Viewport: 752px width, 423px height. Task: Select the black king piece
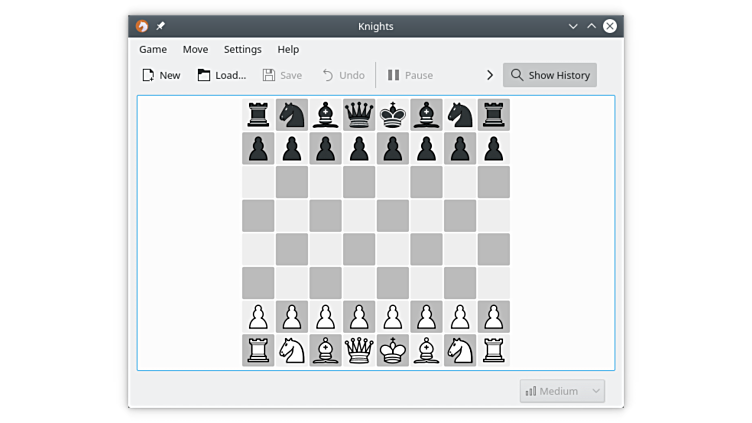click(393, 114)
